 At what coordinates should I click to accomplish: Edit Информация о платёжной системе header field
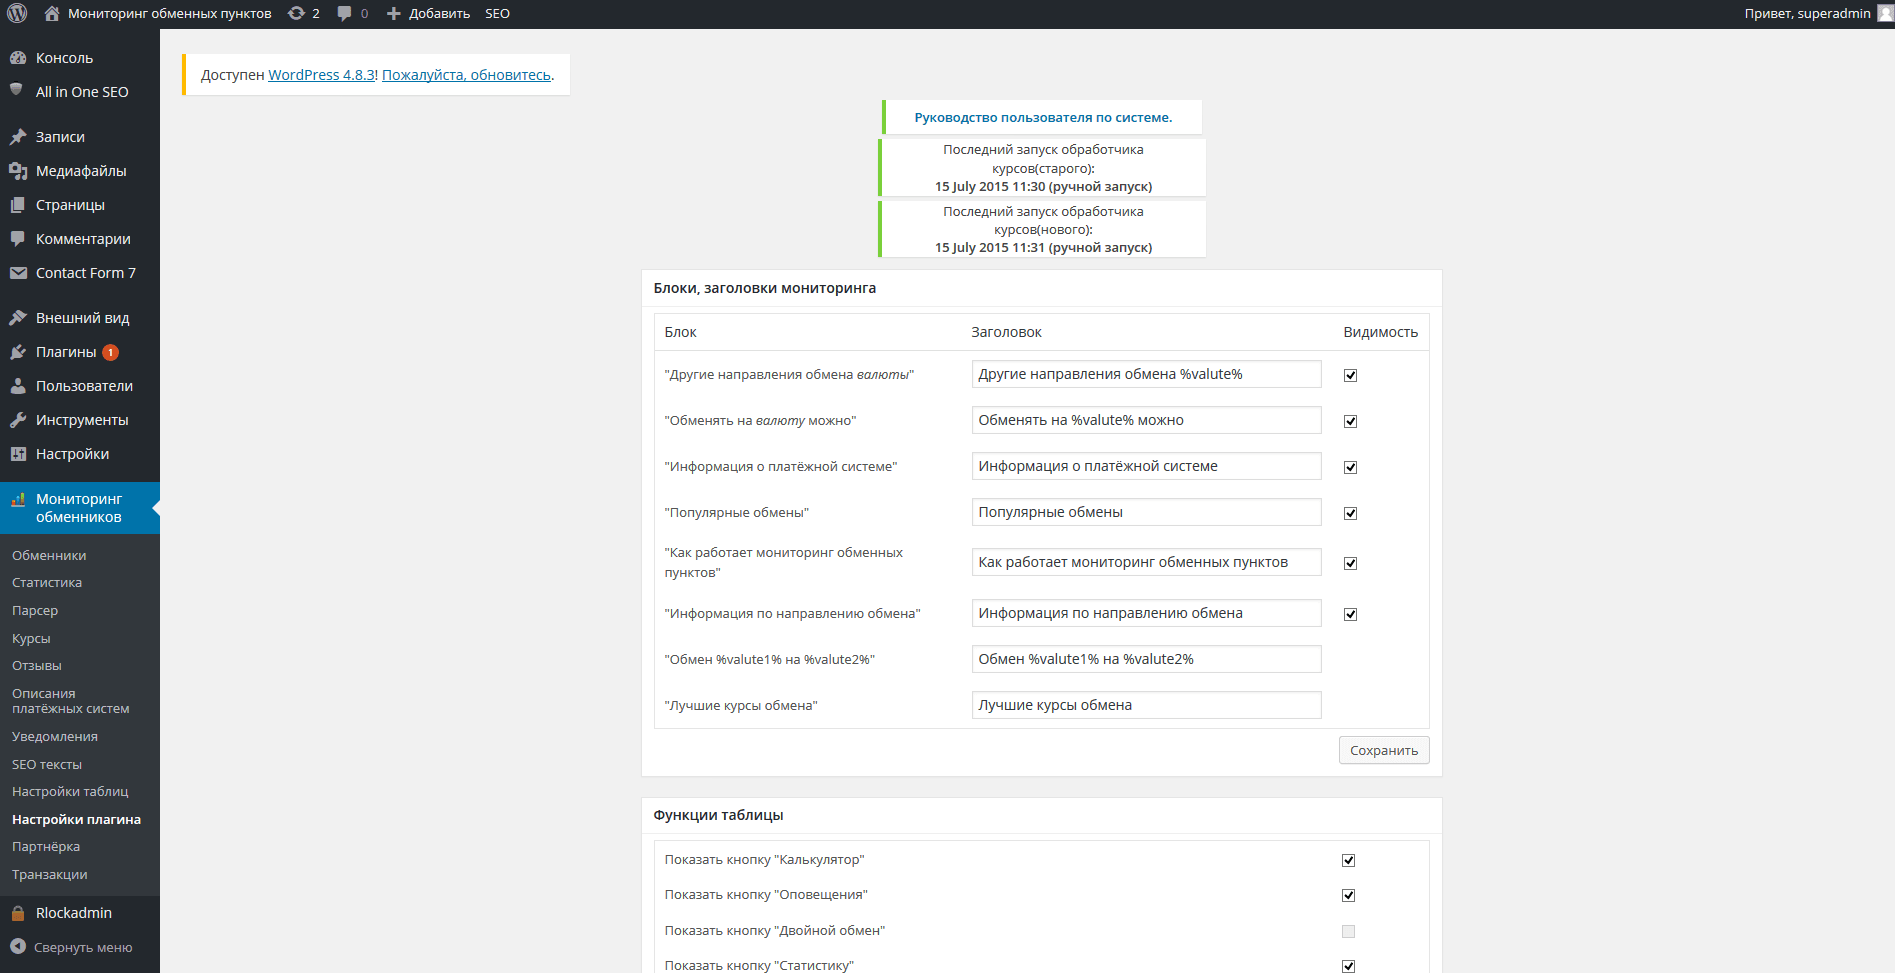point(1146,466)
